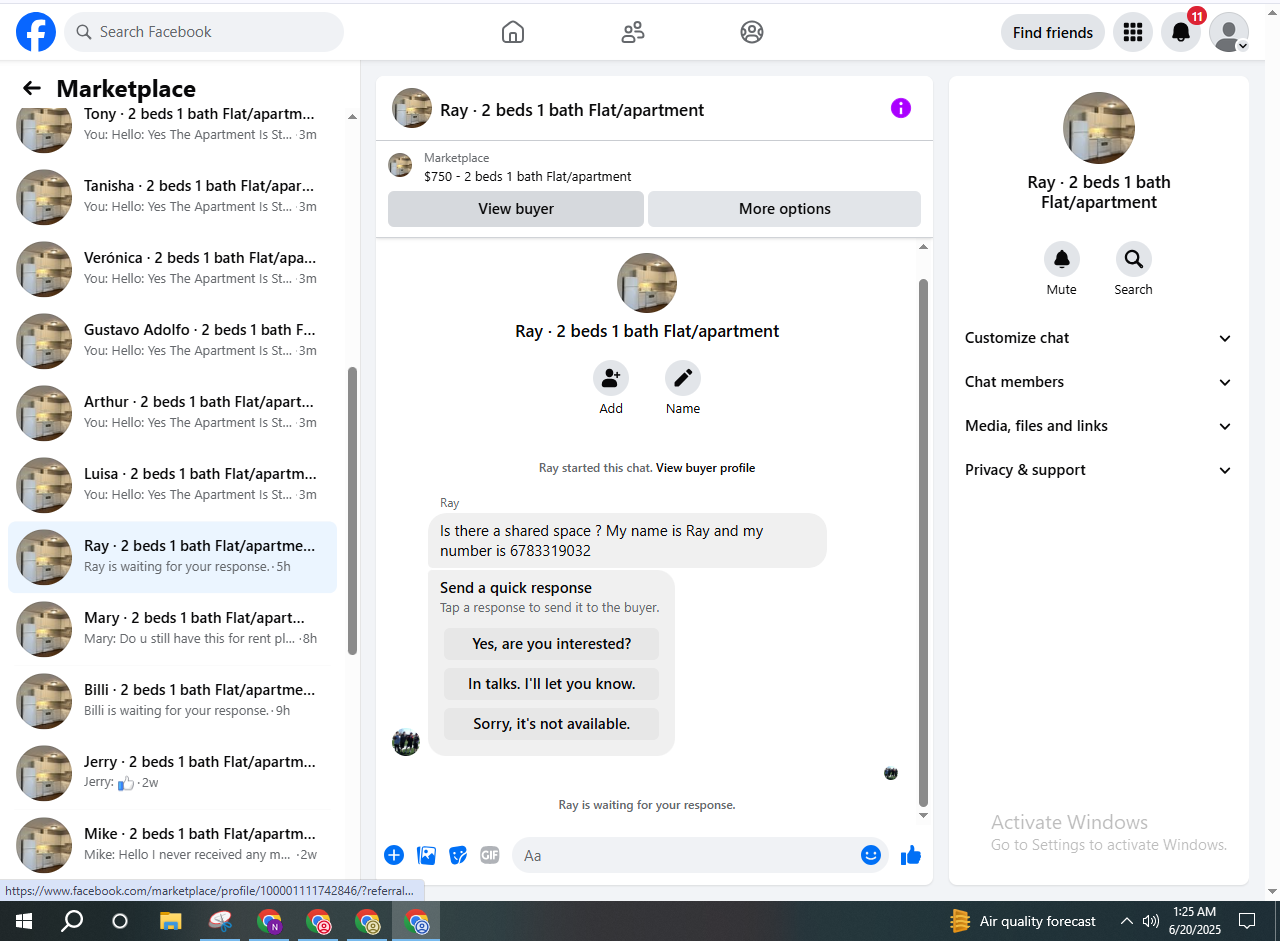Open the volume control in system tray

coord(1151,921)
